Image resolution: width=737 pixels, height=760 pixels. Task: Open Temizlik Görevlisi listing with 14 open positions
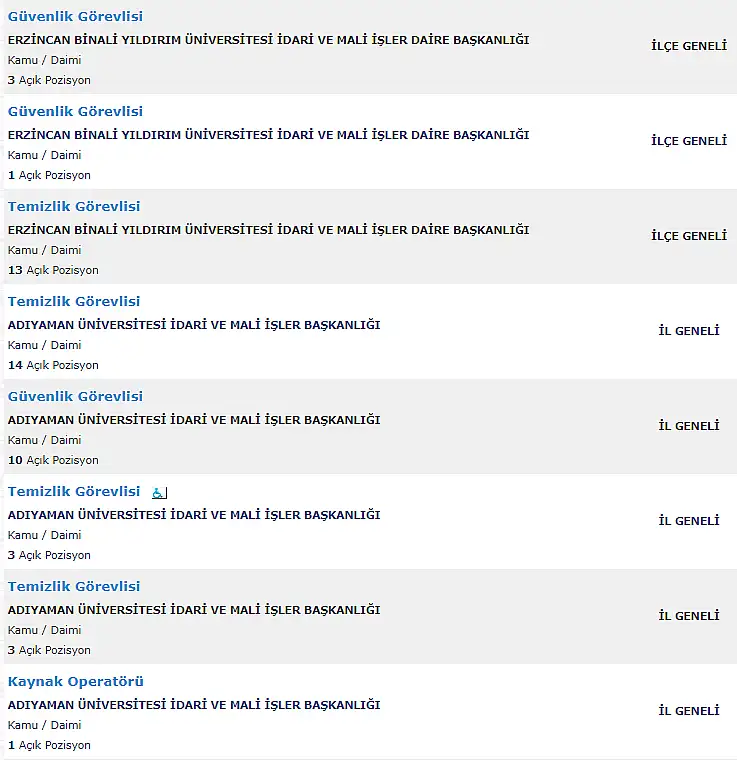74,301
